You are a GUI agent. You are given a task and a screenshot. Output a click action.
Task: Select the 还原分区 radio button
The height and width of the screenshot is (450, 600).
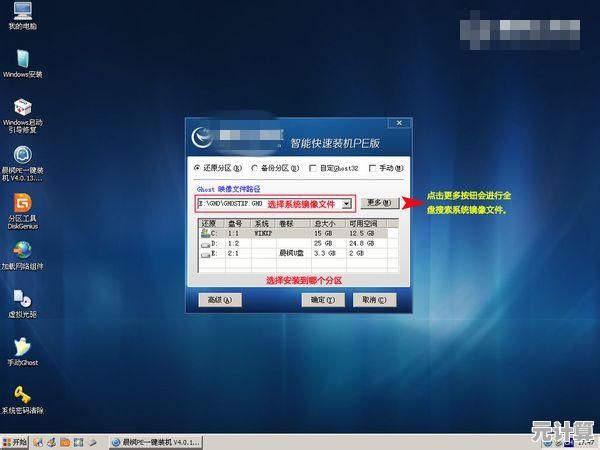(x=198, y=168)
